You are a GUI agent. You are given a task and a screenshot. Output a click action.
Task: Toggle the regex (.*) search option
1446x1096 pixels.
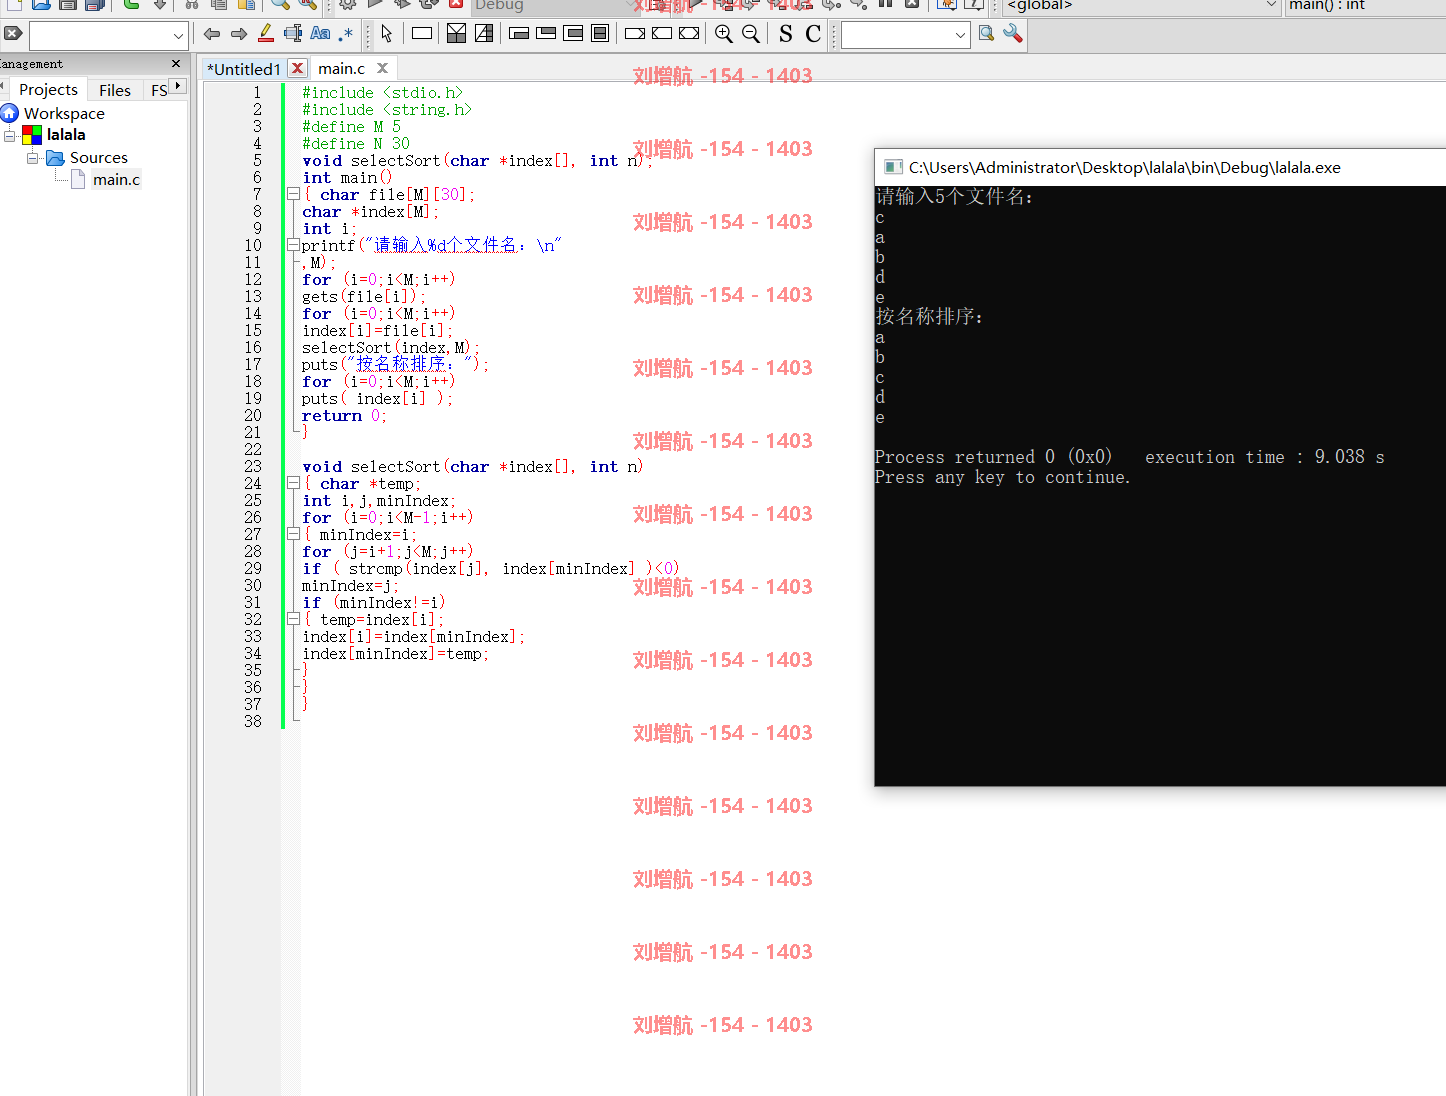tap(346, 34)
